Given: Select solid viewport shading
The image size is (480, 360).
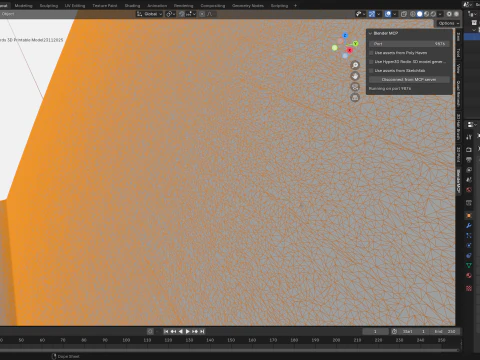Looking at the screenshot, I should pyautogui.click(x=420, y=14).
